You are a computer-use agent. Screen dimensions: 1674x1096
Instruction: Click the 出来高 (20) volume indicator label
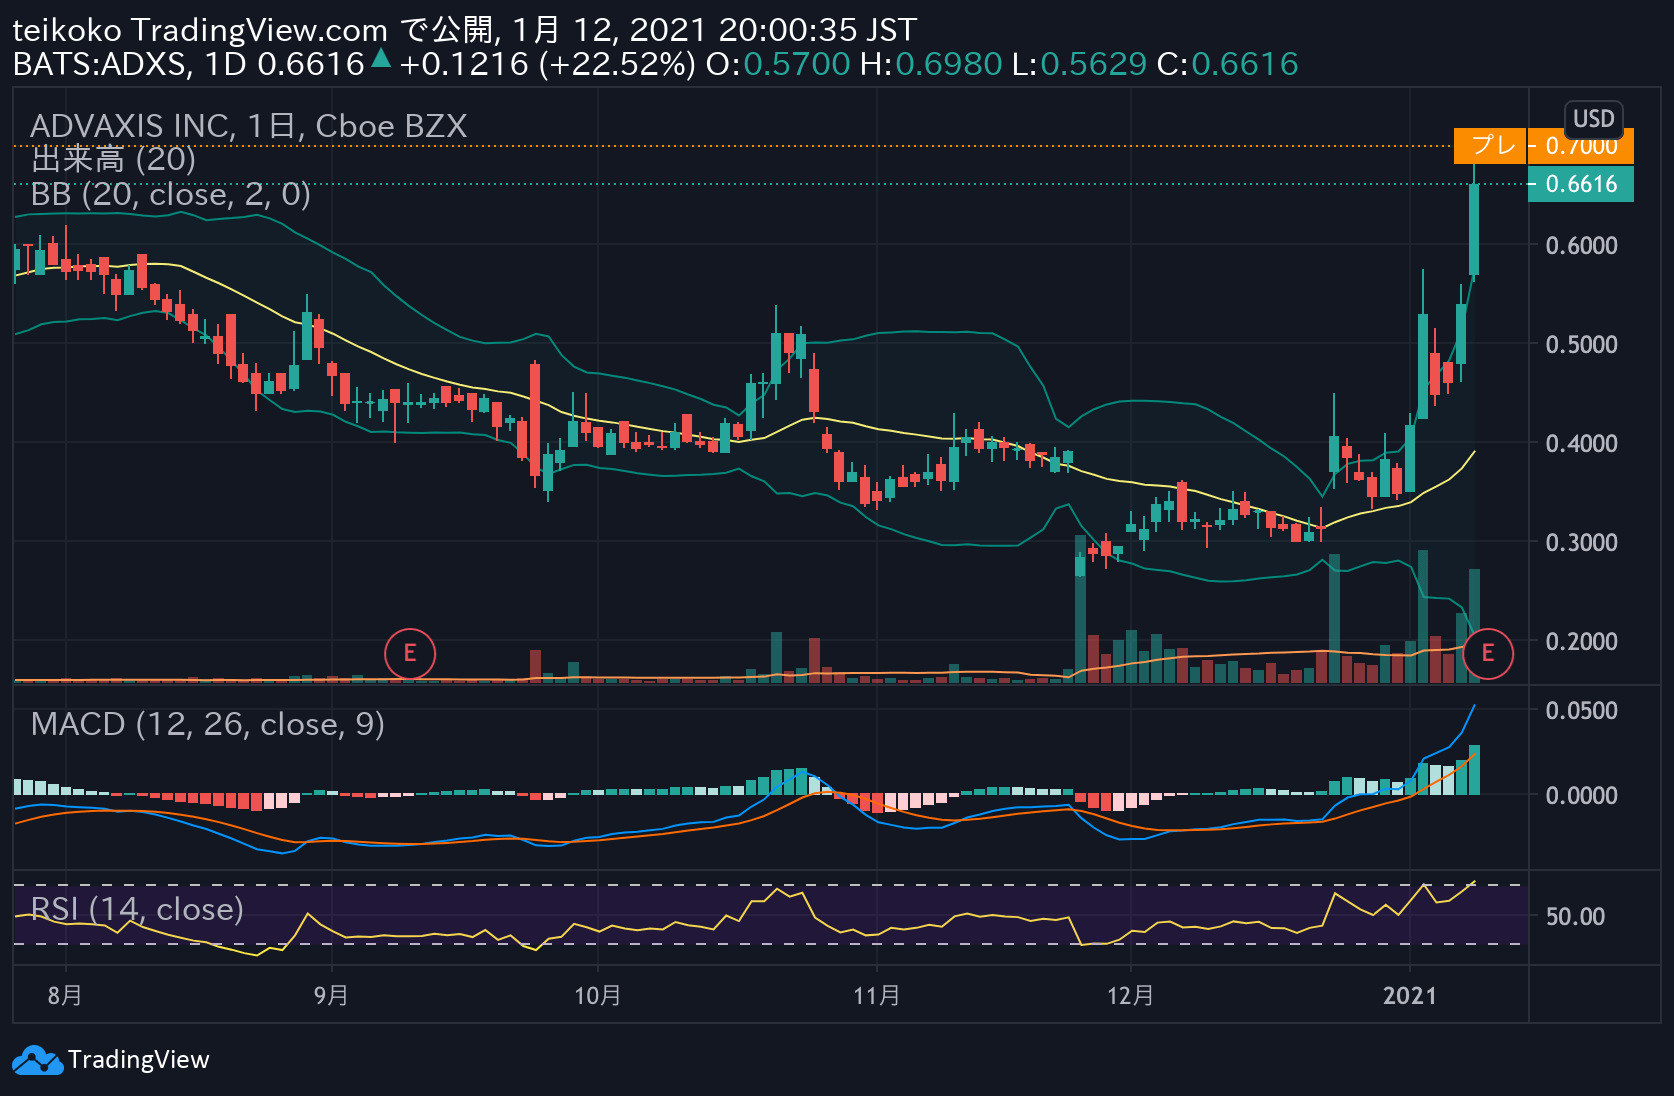(113, 159)
